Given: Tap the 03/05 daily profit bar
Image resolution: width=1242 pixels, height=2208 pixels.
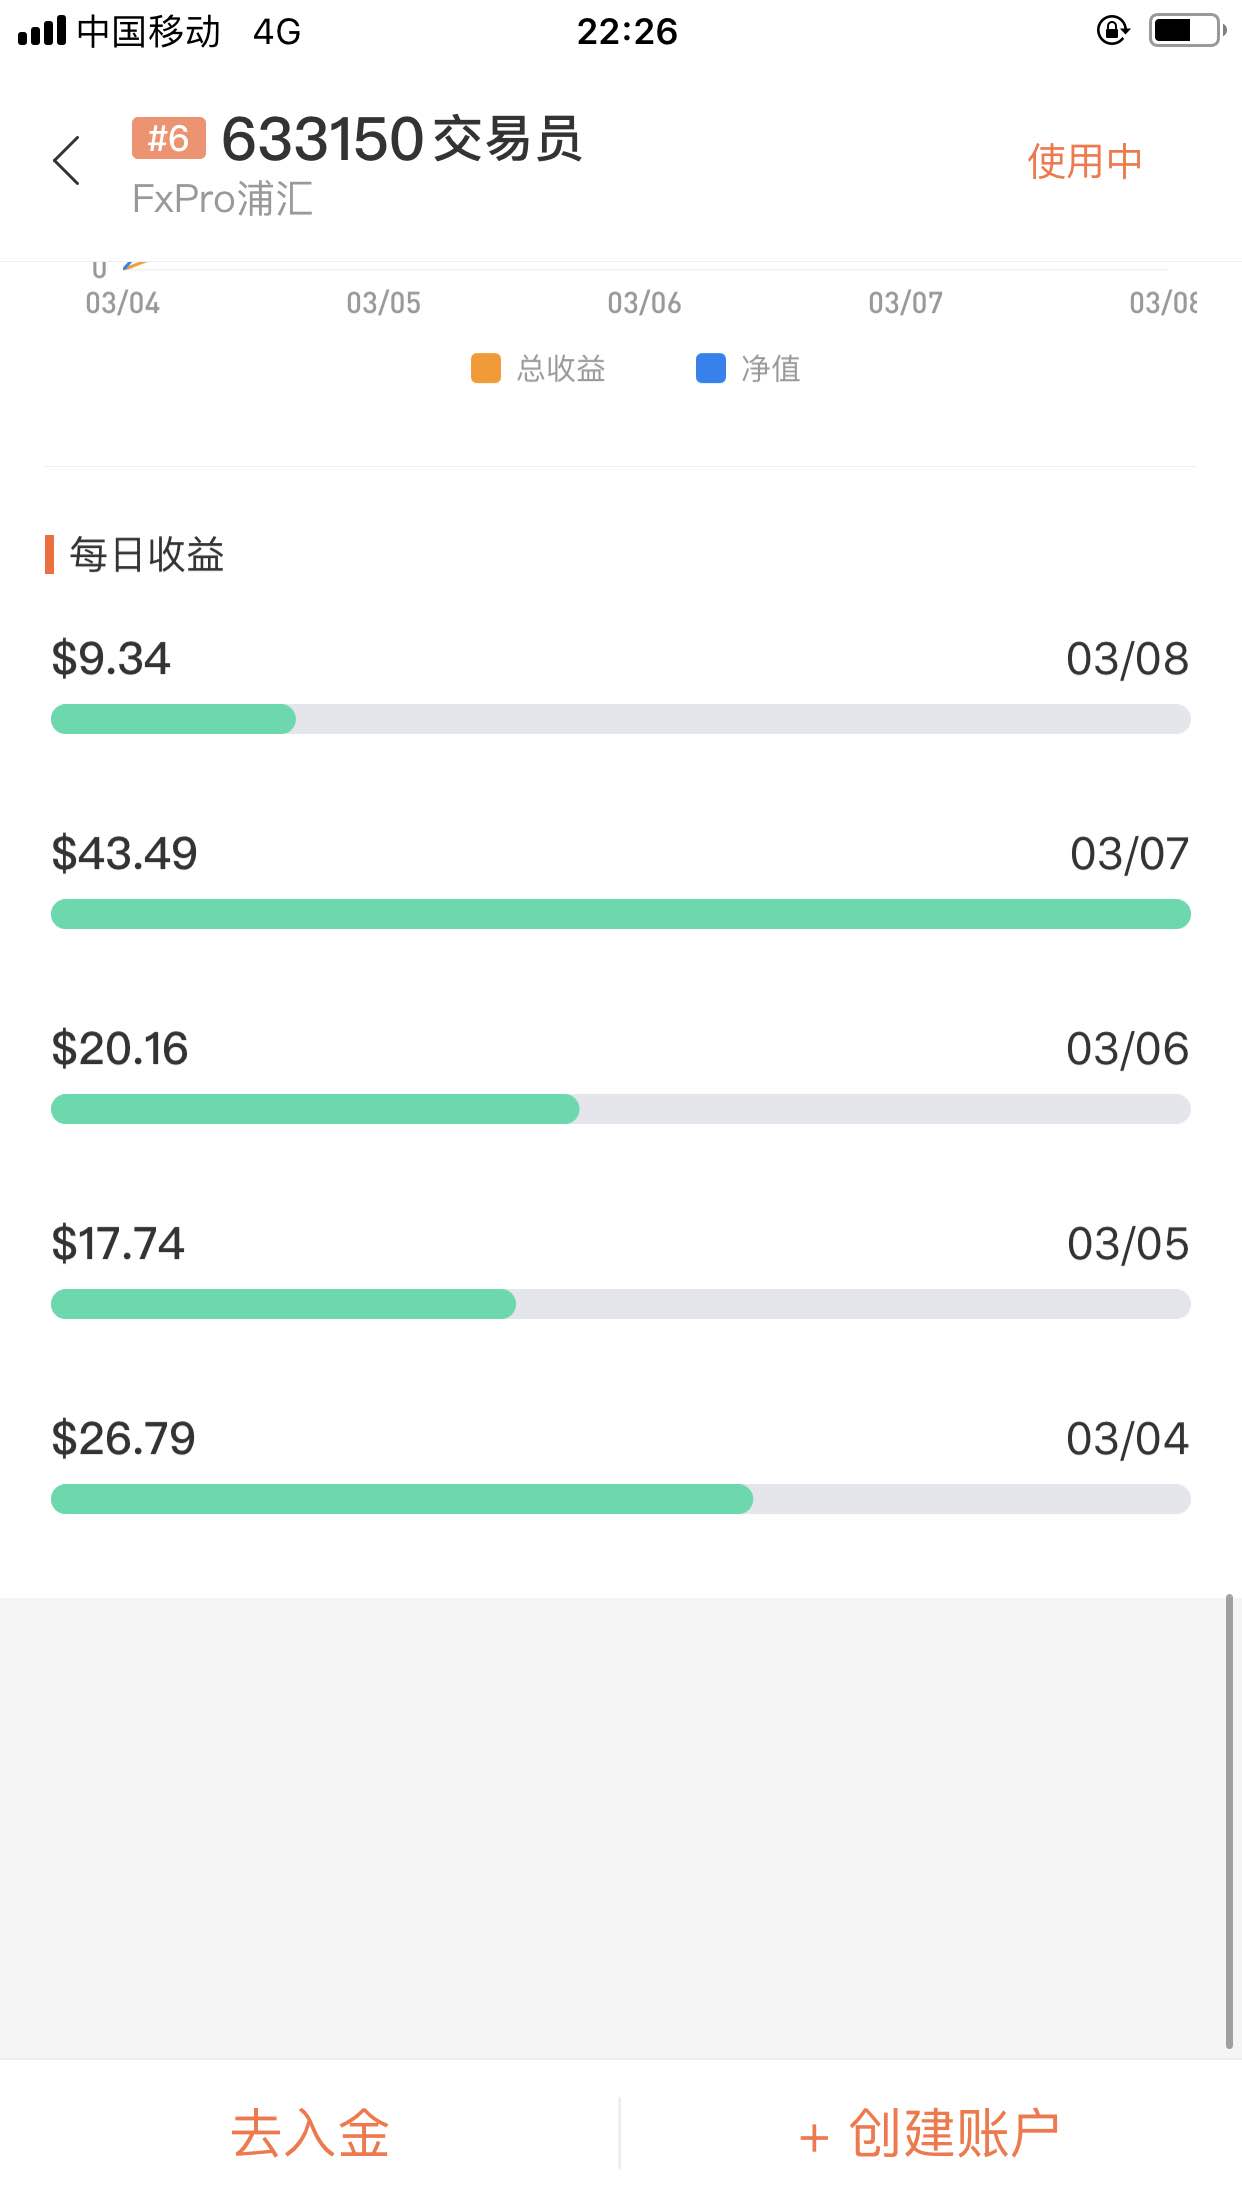Looking at the screenshot, I should 620,1304.
